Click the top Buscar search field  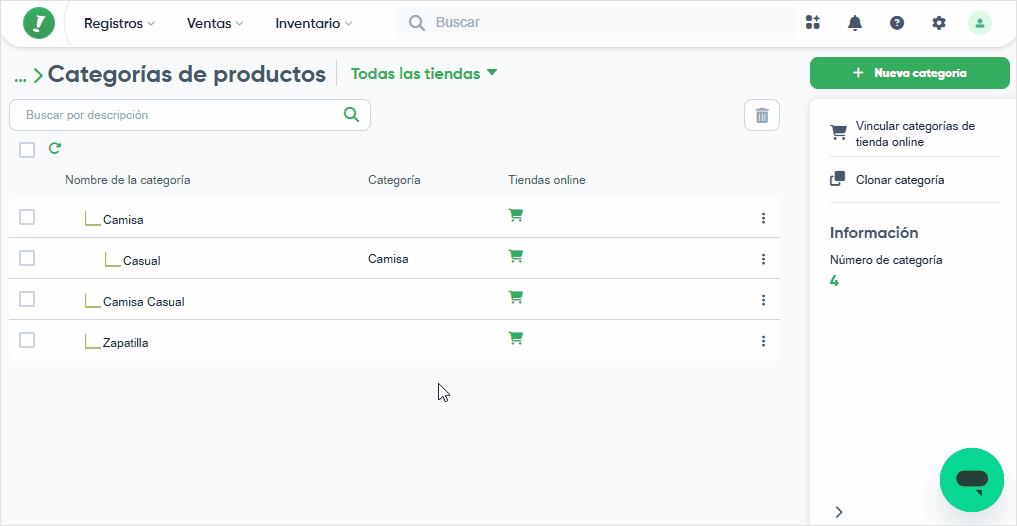click(595, 23)
